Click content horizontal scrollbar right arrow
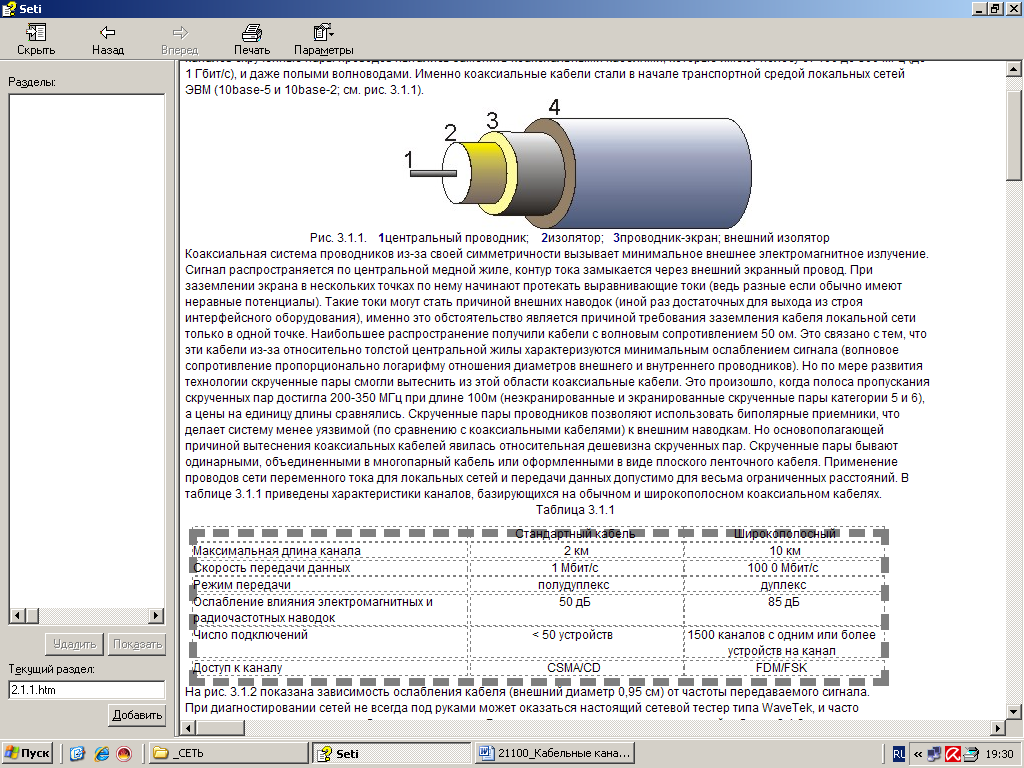Screen dimensions: 1024x768 998,728
